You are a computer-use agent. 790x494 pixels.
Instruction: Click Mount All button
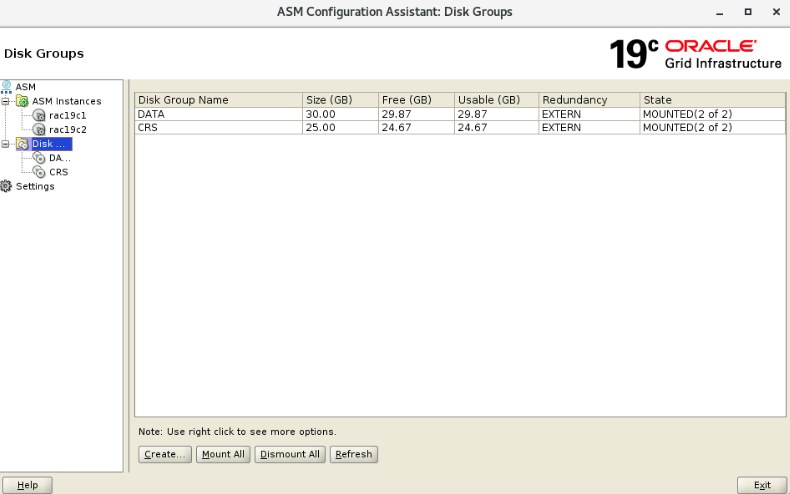223,454
